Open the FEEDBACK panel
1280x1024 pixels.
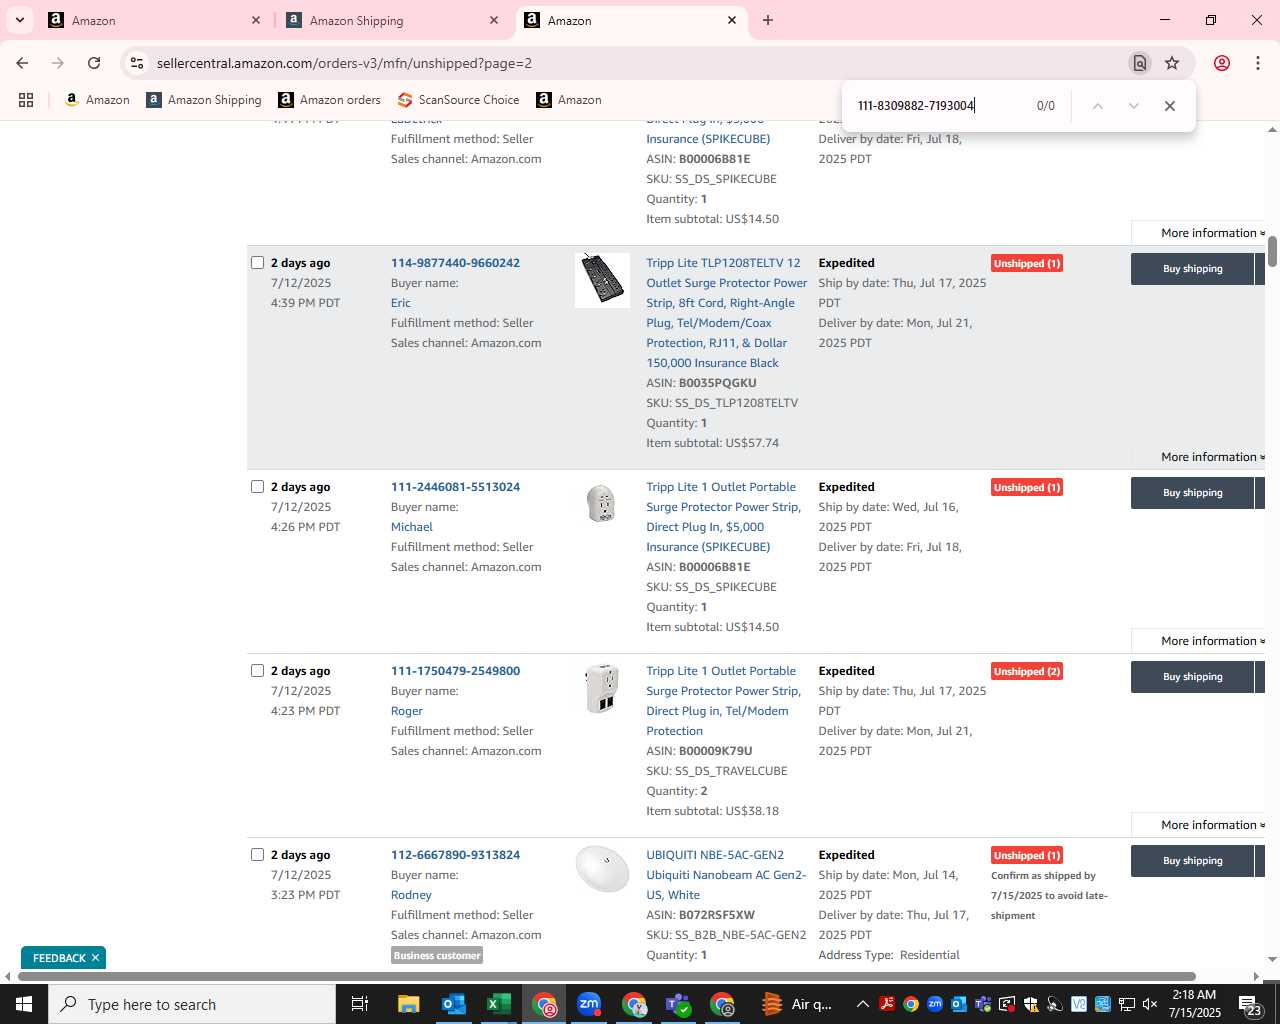(59, 958)
